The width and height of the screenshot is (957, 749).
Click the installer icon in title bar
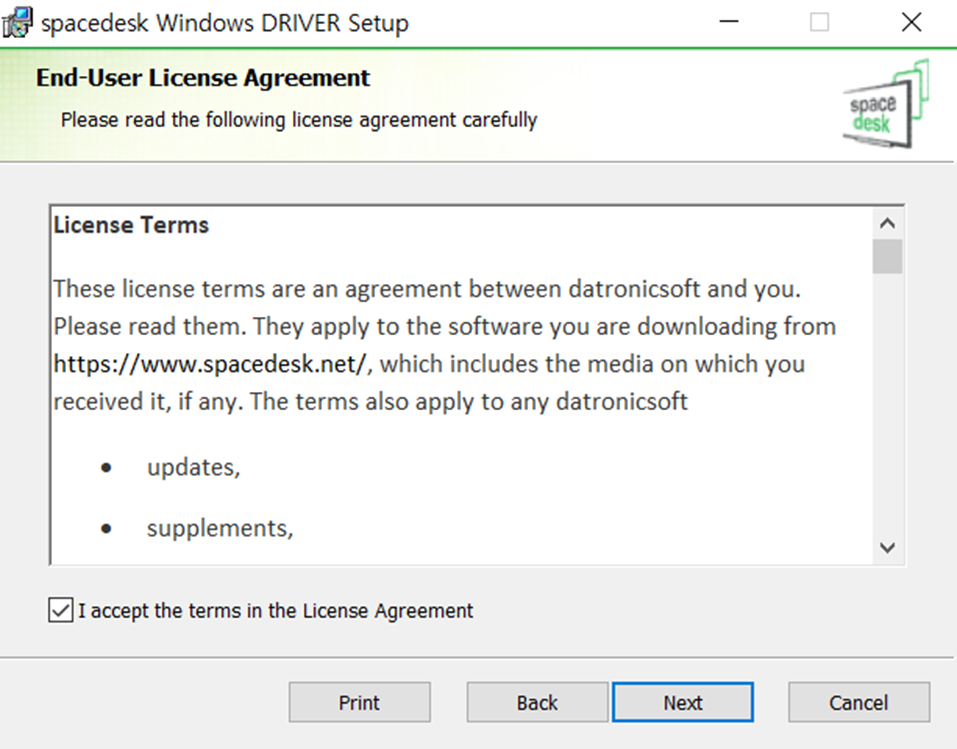coord(17,23)
